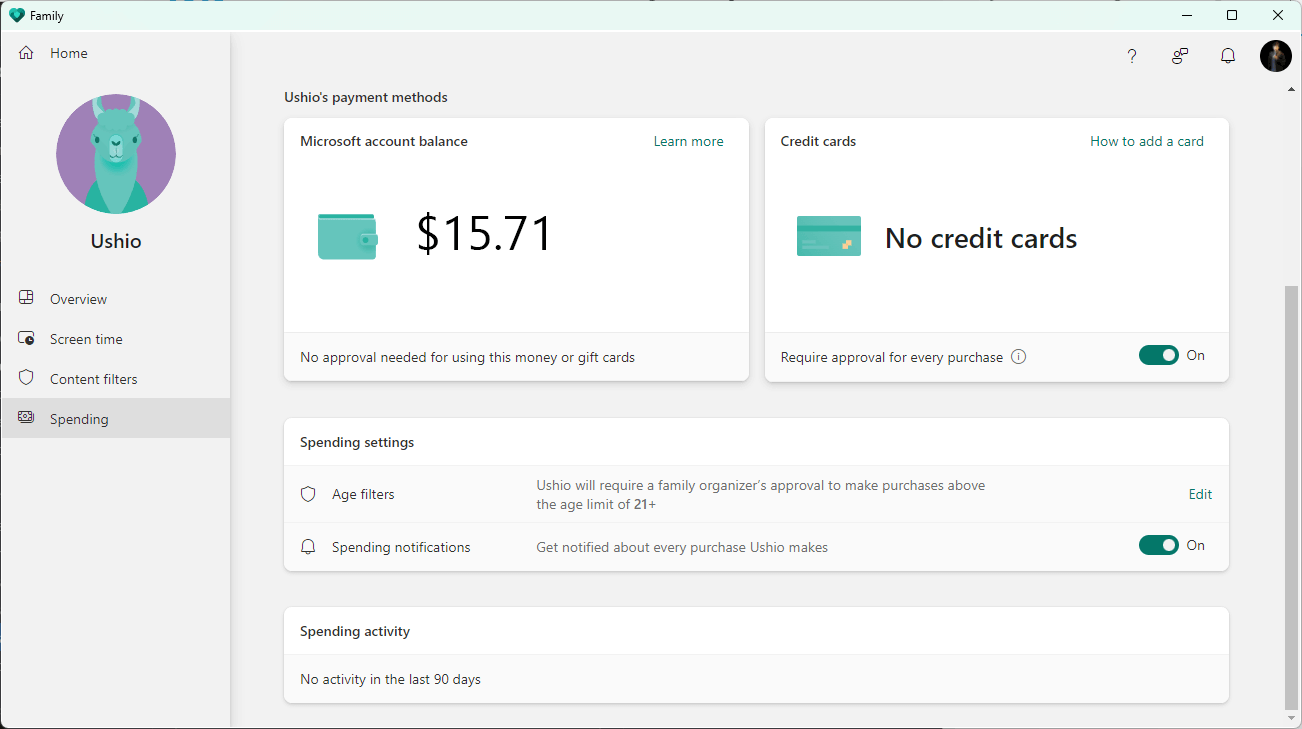
Task: Minimize the Family window
Action: click(x=1186, y=15)
